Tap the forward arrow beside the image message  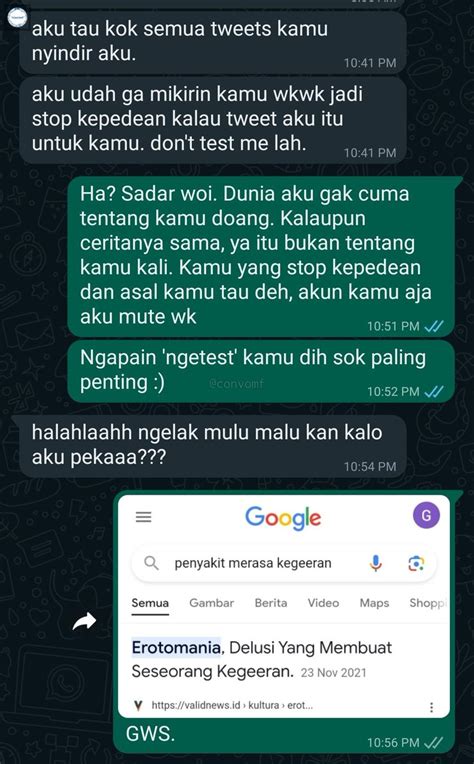click(x=84, y=622)
